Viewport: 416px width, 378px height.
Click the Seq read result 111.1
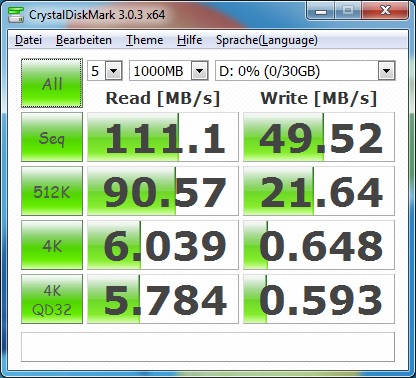[x=163, y=137]
